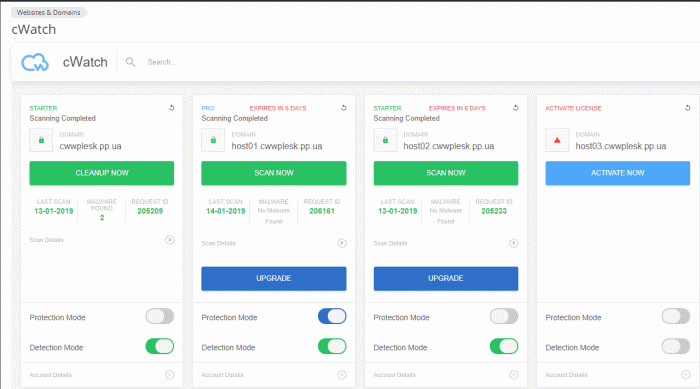Image resolution: width=700 pixels, height=389 pixels.
Task: Click UPGRADE on the host01.cwwplesk.pp.ua card
Action: [x=274, y=278]
